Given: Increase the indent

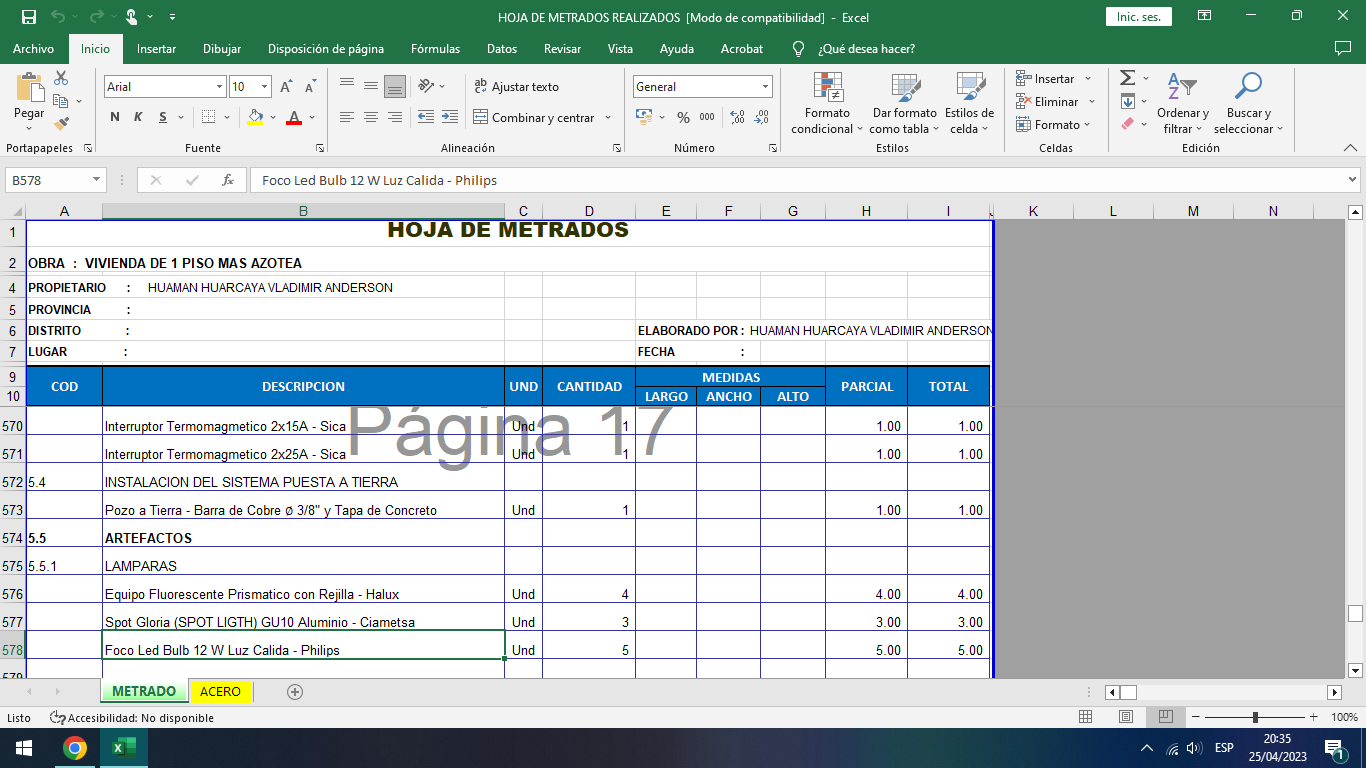Looking at the screenshot, I should pos(450,117).
